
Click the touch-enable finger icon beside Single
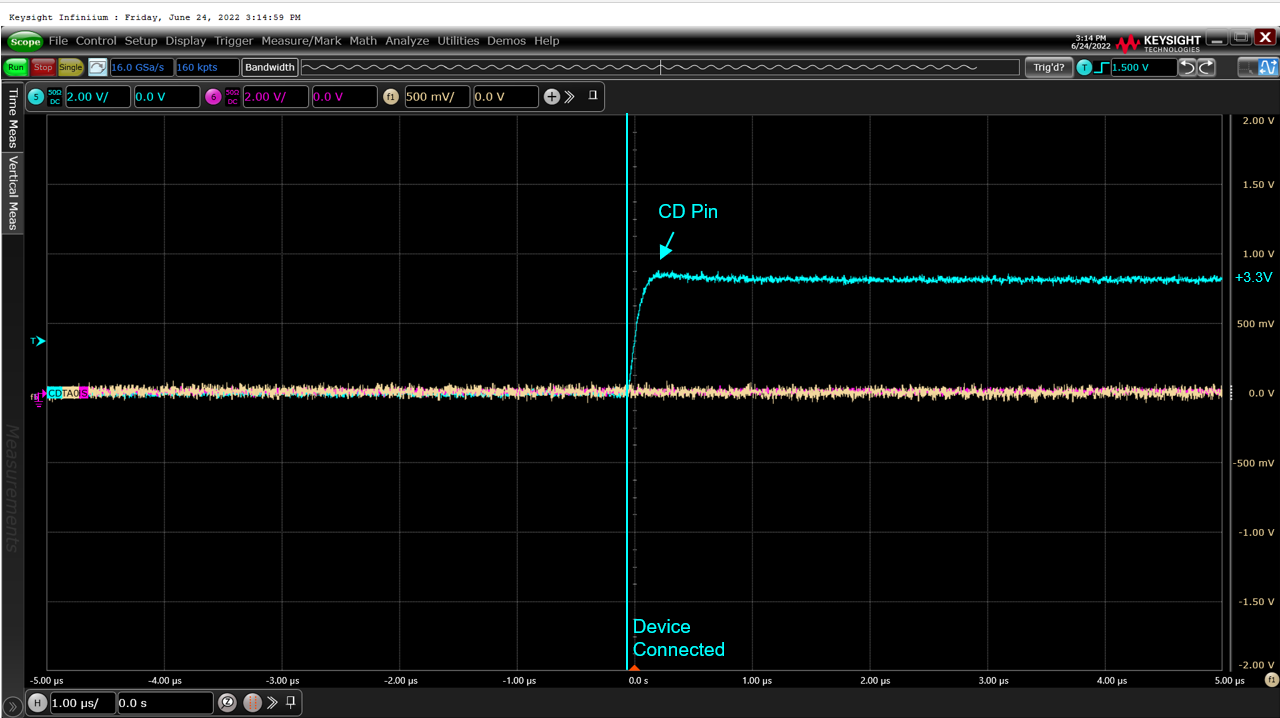[x=97, y=67]
